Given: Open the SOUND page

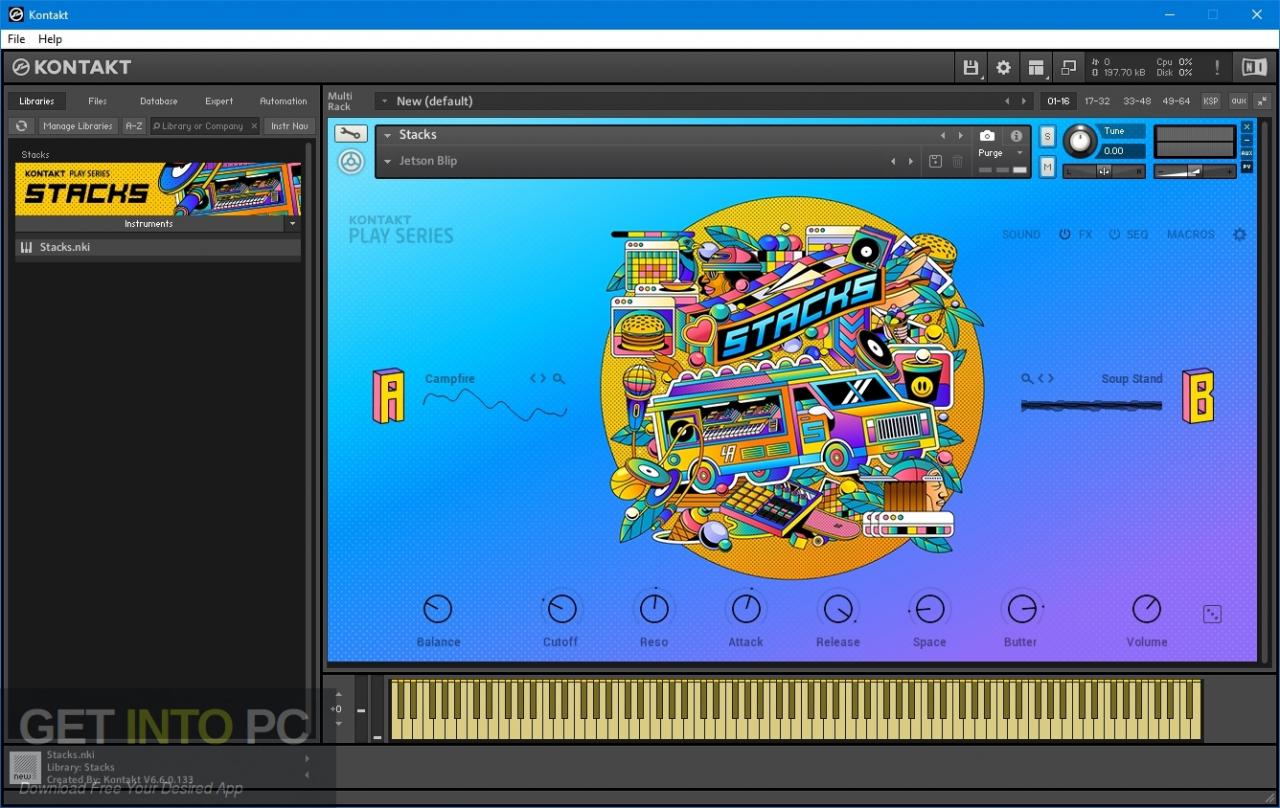Looking at the screenshot, I should 1021,234.
